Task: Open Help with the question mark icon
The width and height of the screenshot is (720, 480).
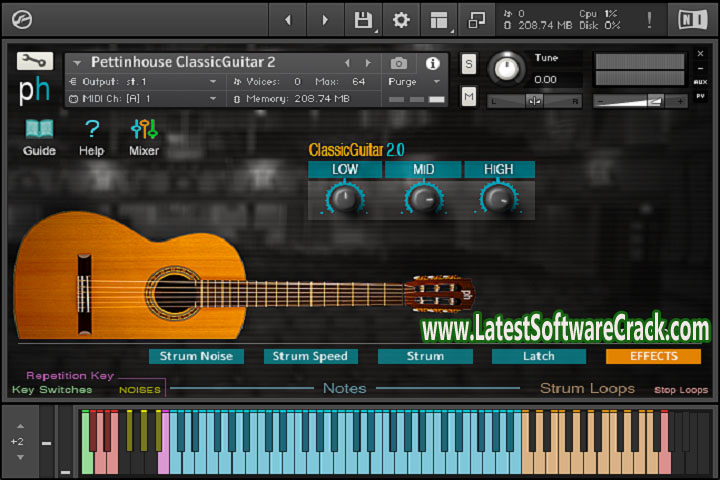Action: point(92,130)
